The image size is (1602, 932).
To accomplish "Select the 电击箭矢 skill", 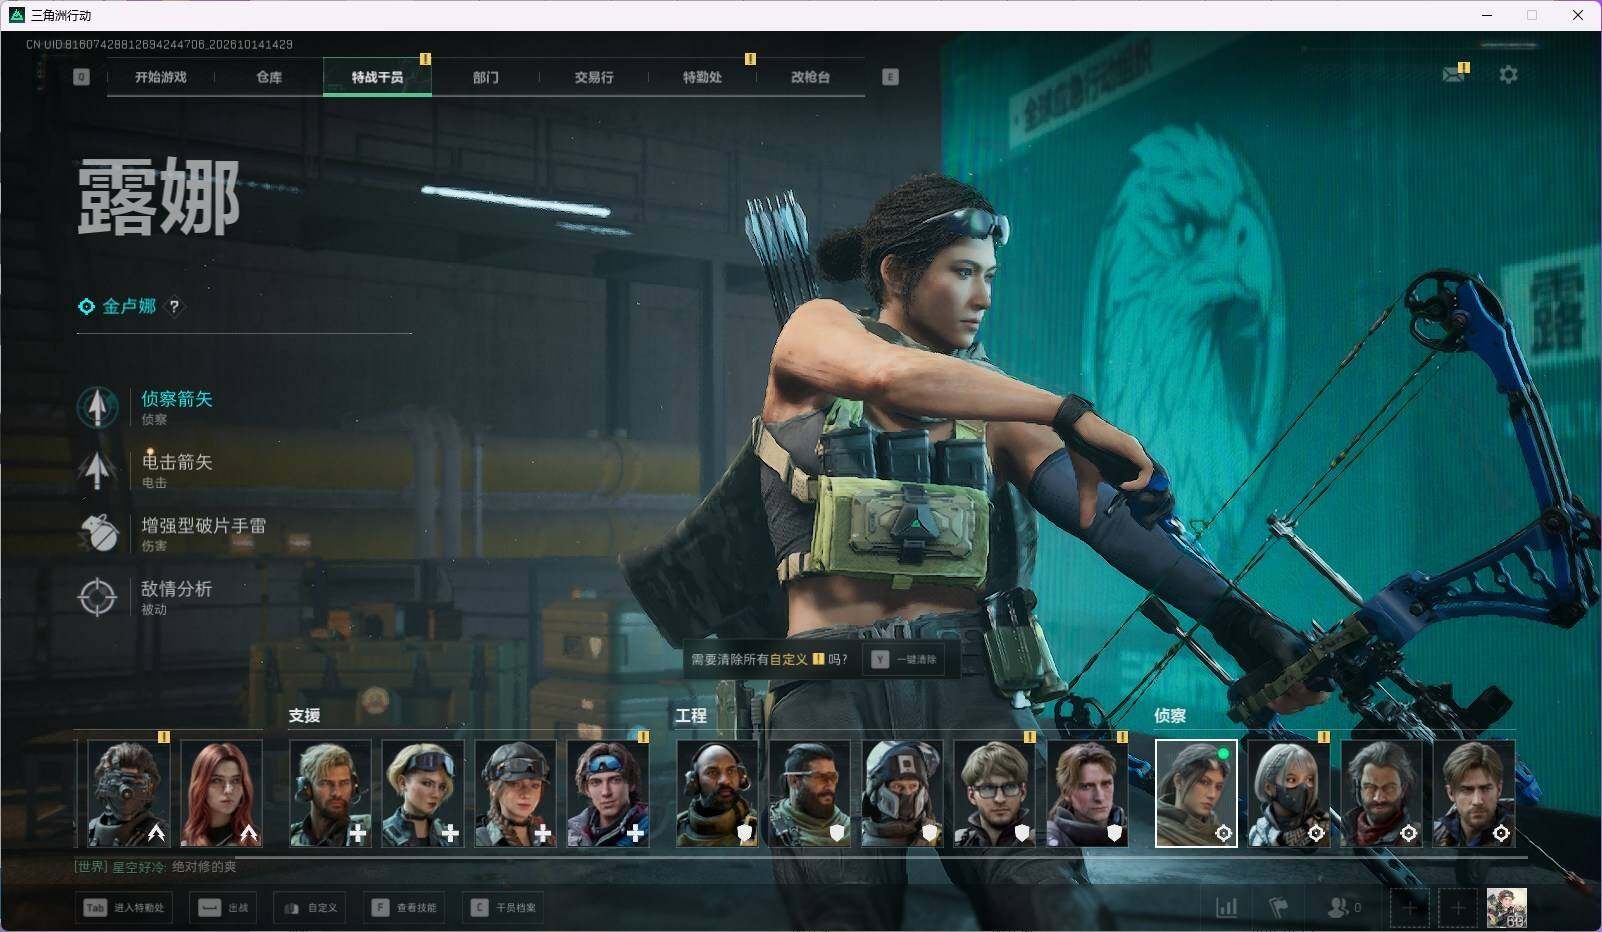I will [146, 470].
